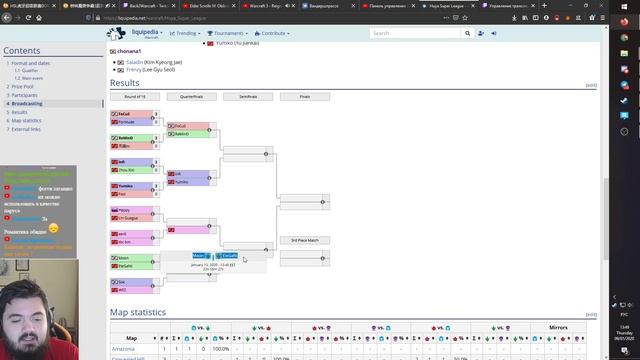This screenshot has width=640, height=360.
Task: Open the Saladin player page
Action: click(x=134, y=62)
